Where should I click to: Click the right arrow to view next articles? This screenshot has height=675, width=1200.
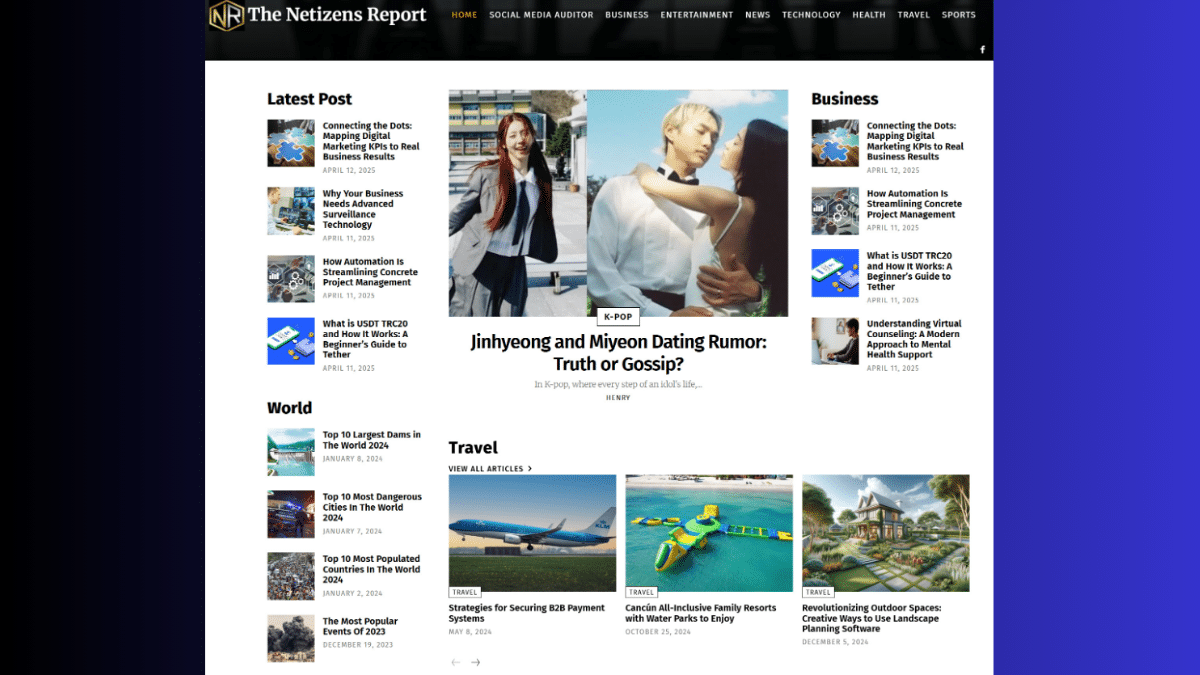(x=476, y=662)
